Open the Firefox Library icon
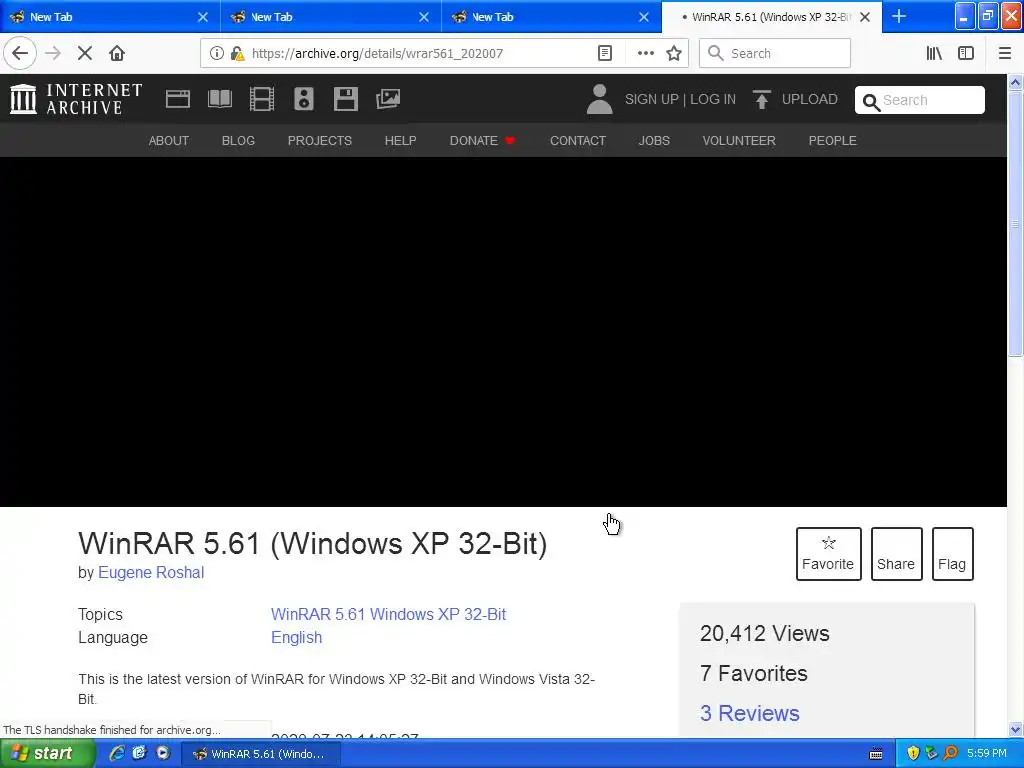Viewport: 1024px width, 768px height. tap(934, 54)
